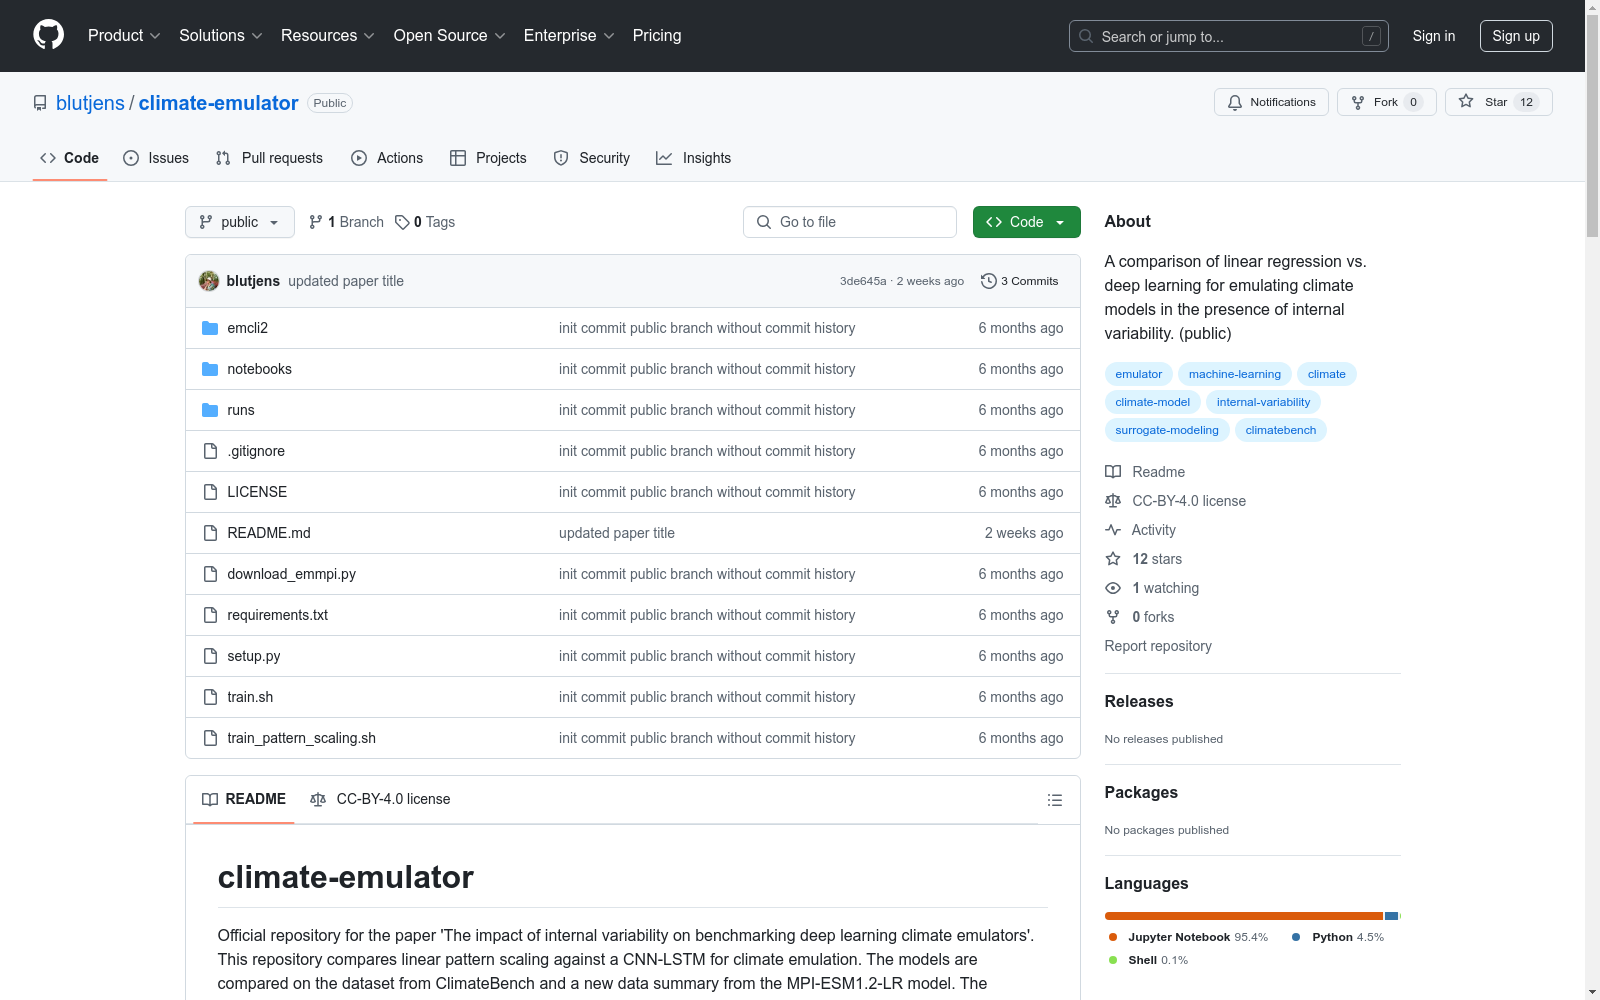1600x1000 pixels.
Task: Click the Report repository link
Action: pos(1158,646)
